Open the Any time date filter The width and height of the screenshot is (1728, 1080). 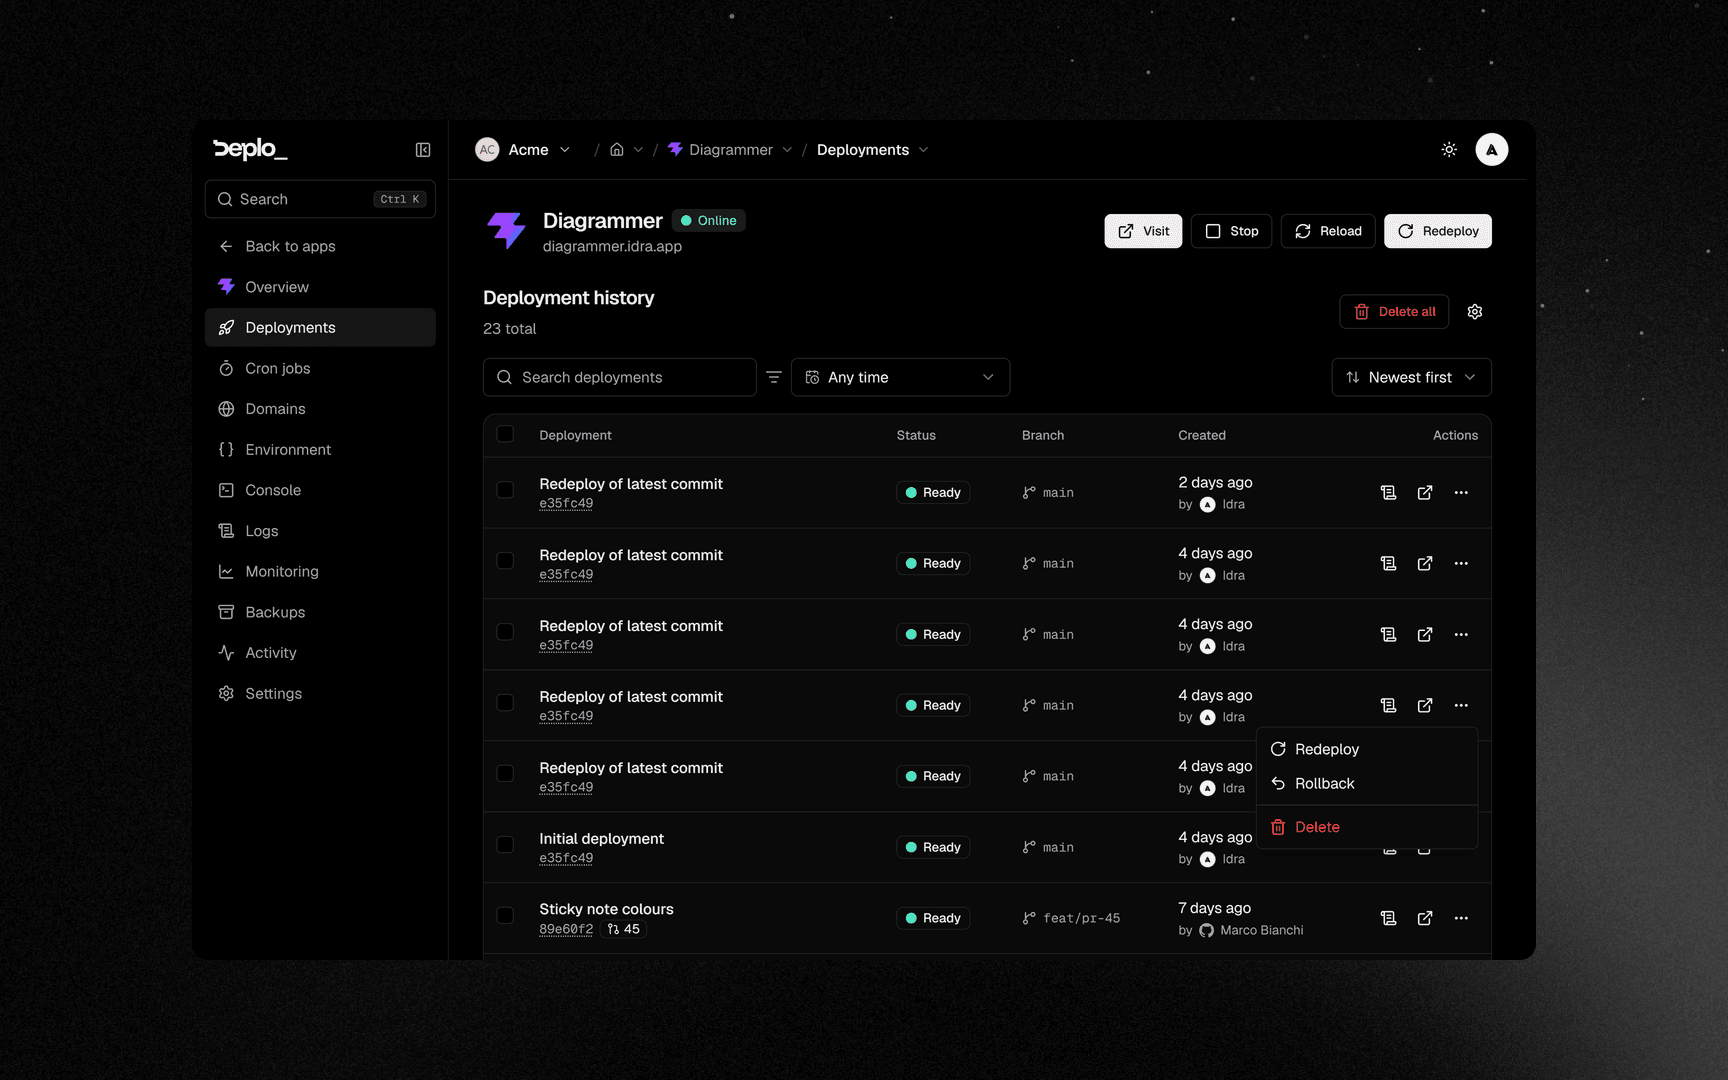(900, 377)
